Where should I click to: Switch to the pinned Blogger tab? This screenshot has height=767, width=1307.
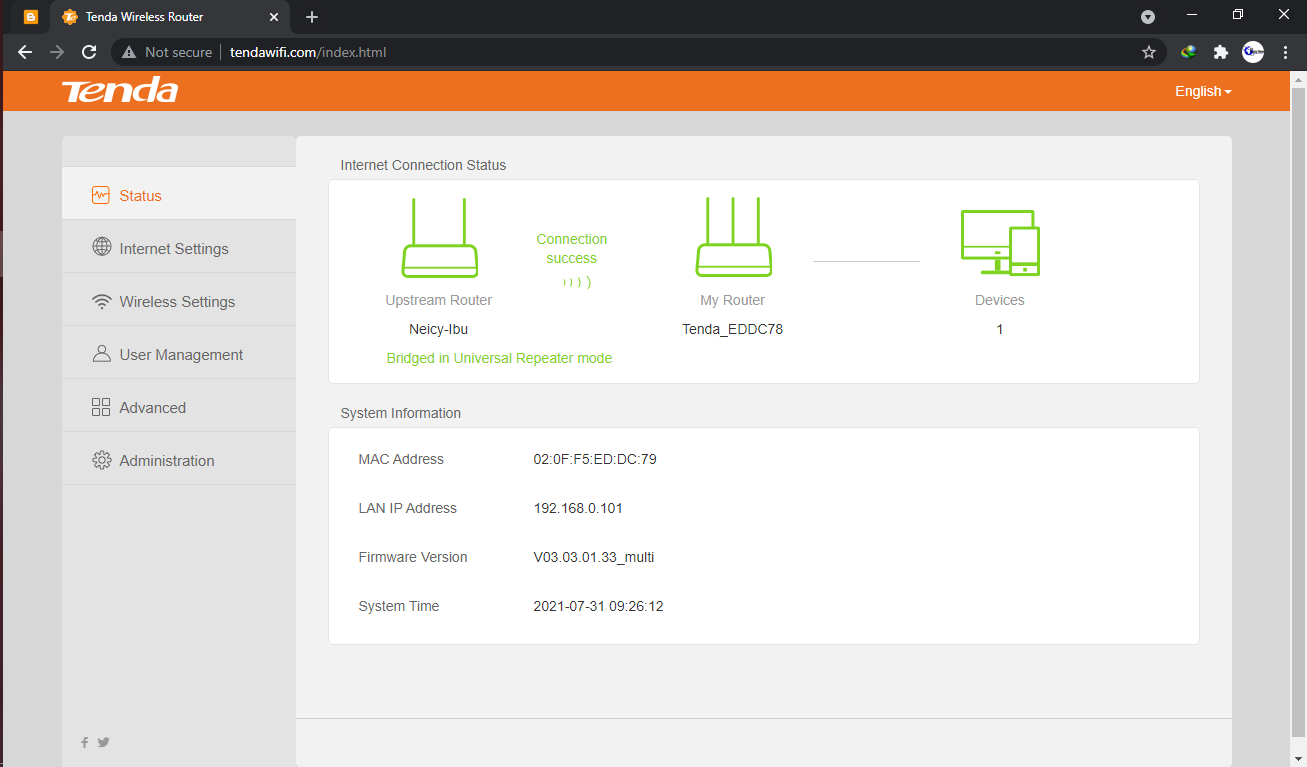pyautogui.click(x=31, y=17)
